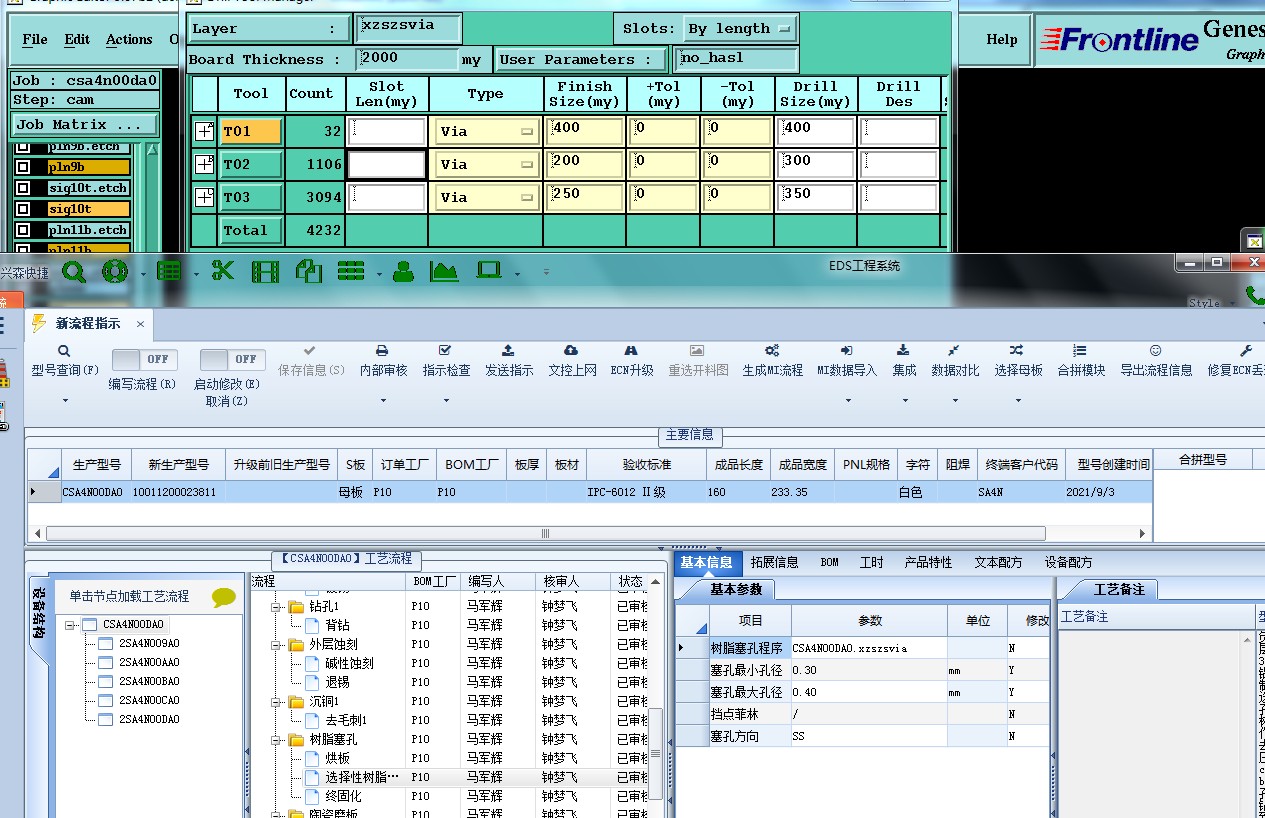Collapse the CSA4N00DA0 root tree node

click(x=70, y=625)
